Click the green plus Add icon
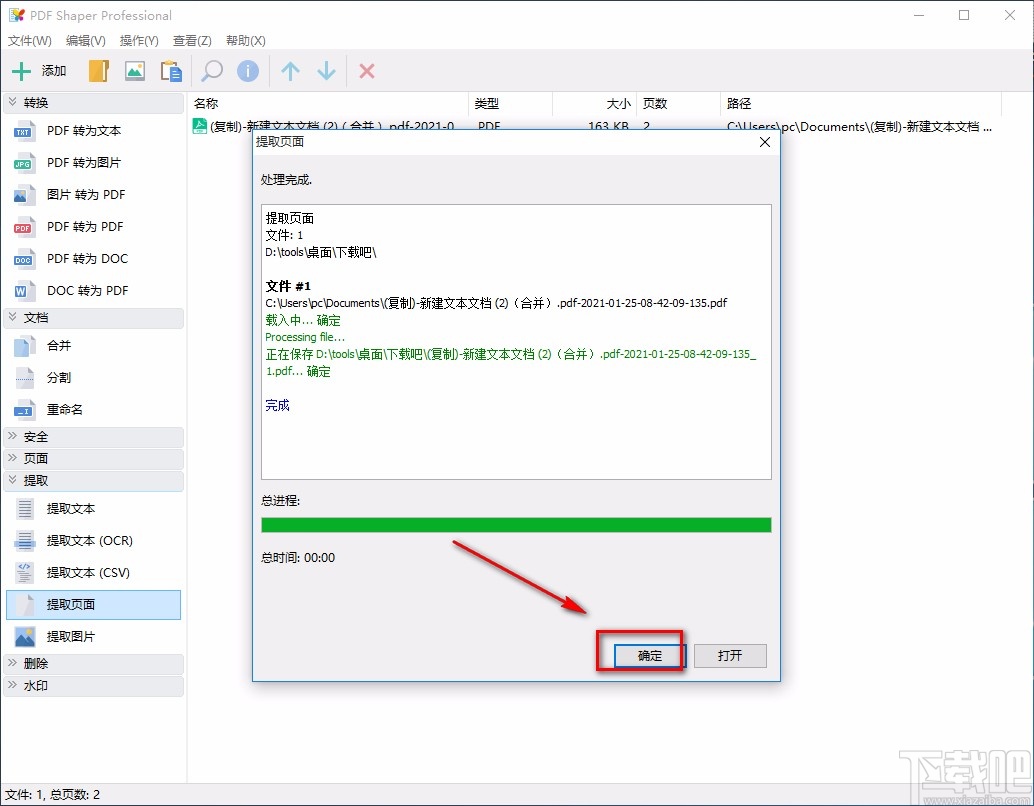 [x=21, y=71]
